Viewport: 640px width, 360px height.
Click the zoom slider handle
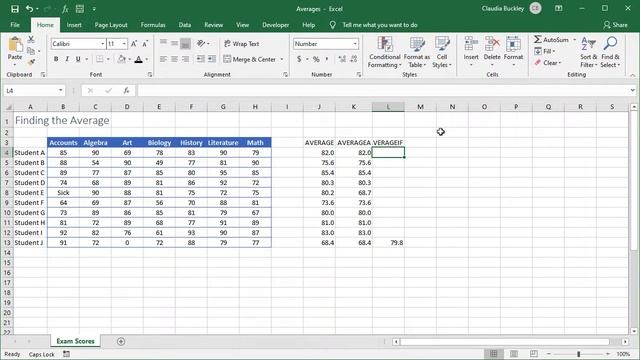pyautogui.click(x=578, y=354)
